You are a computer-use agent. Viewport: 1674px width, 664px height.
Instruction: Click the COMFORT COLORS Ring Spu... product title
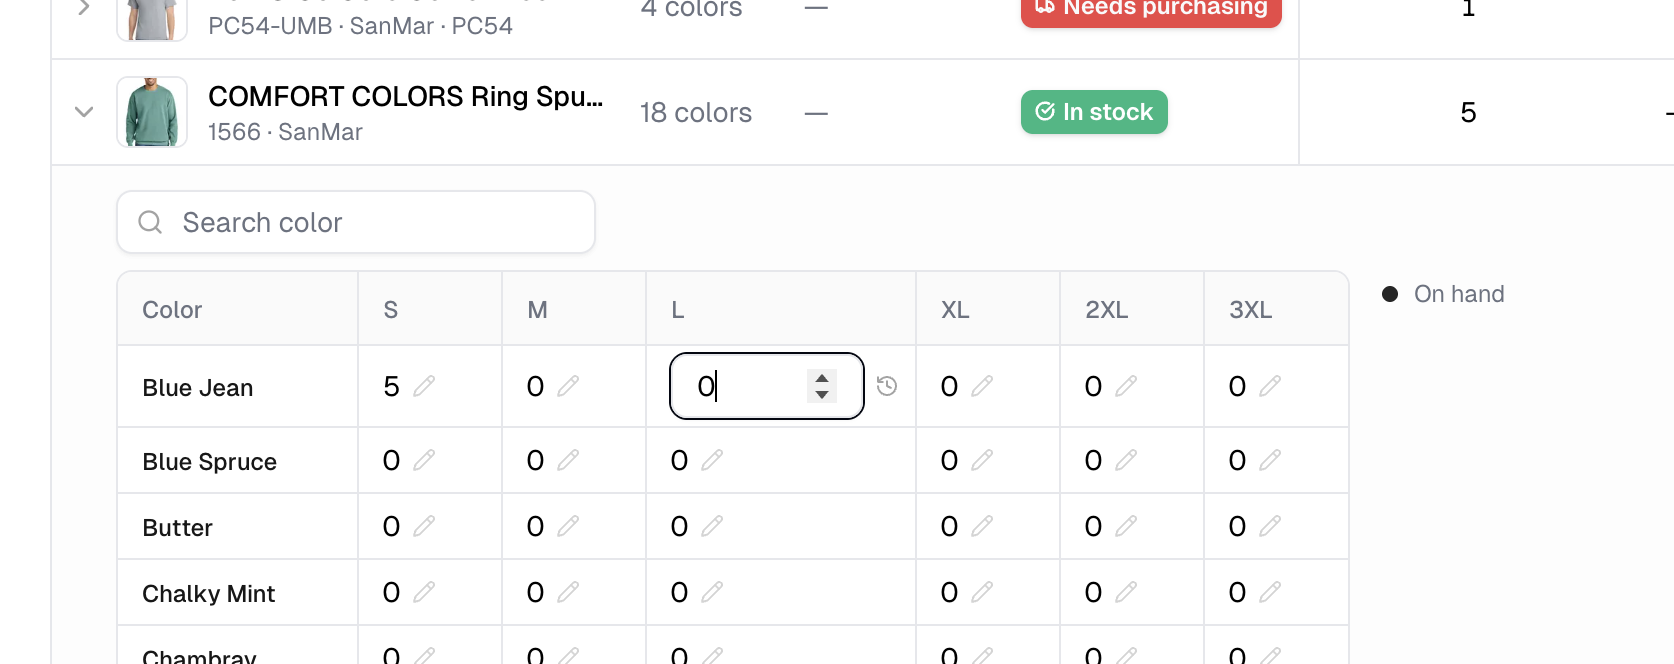tap(405, 96)
